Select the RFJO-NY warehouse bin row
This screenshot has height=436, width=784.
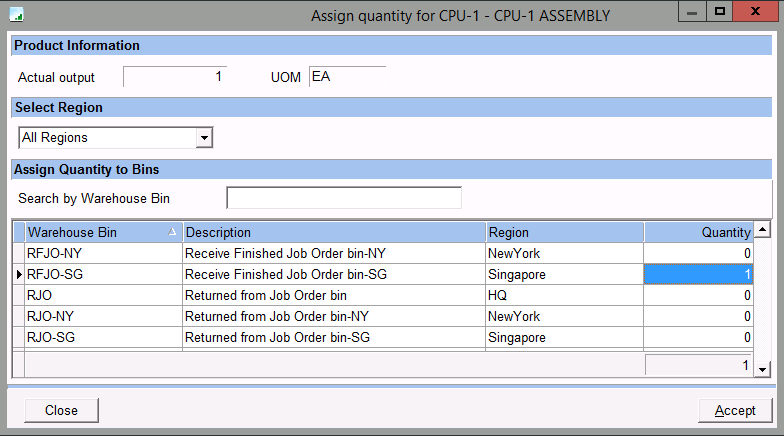coord(102,254)
